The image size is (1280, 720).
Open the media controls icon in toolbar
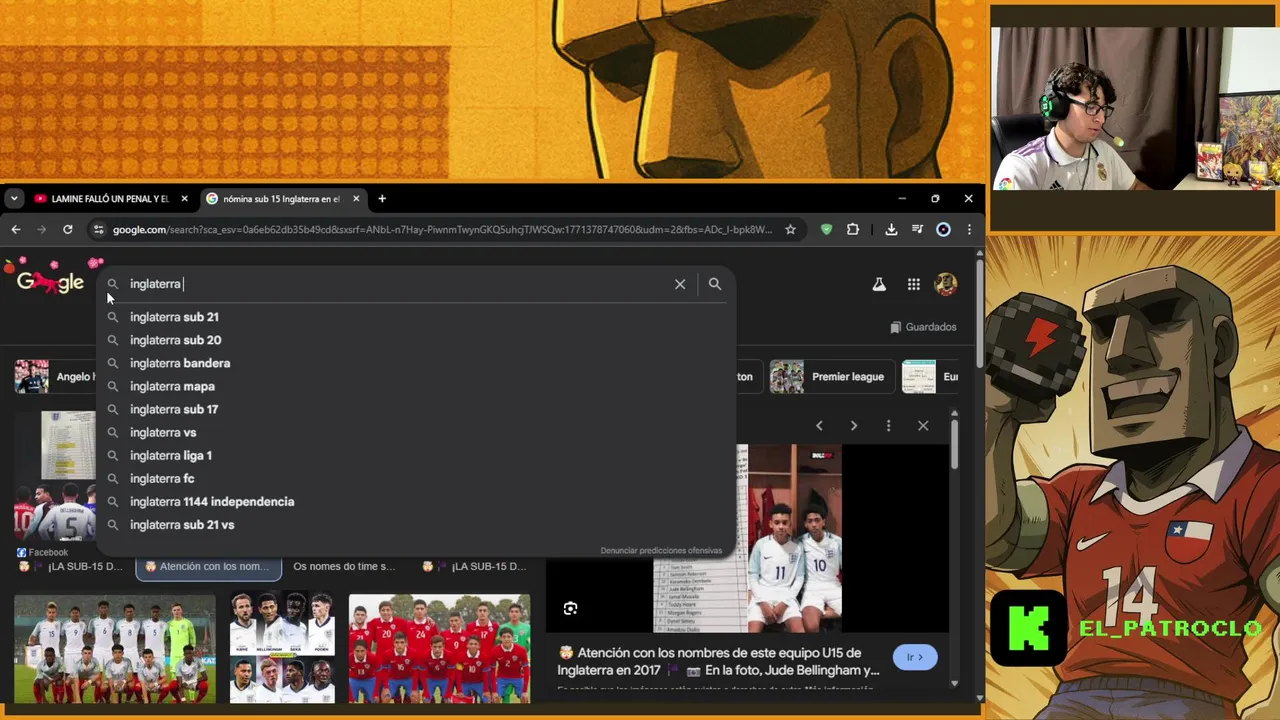[x=917, y=230]
